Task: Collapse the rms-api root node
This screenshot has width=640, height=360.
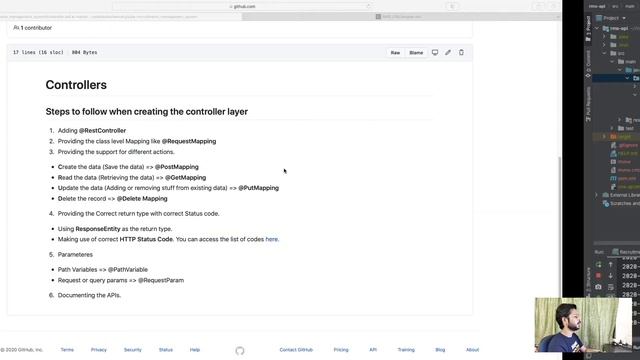Action: pyautogui.click(x=598, y=28)
